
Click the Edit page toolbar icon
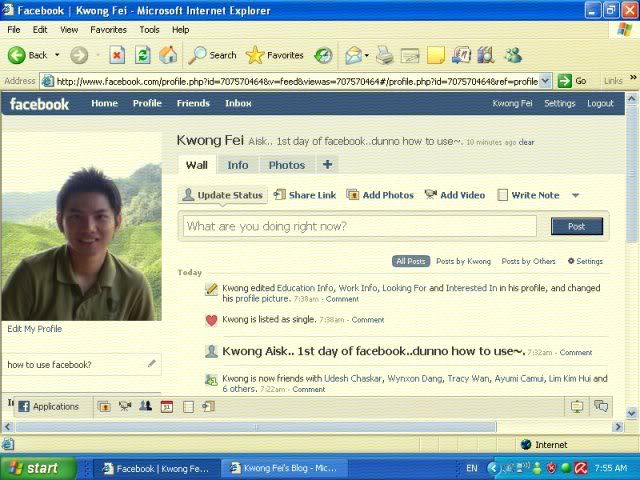point(410,55)
